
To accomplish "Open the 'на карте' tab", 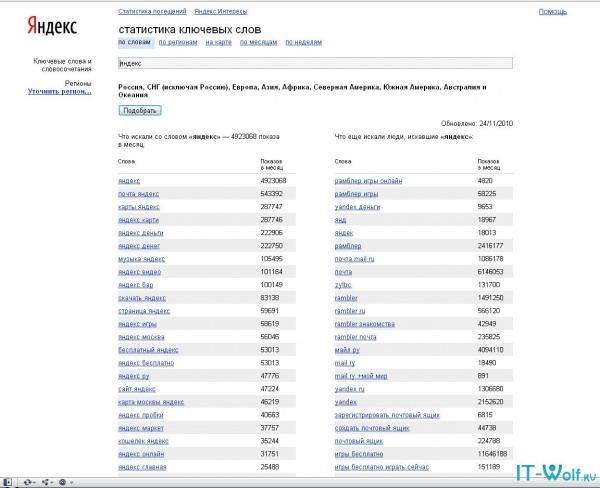I will (x=218, y=42).
